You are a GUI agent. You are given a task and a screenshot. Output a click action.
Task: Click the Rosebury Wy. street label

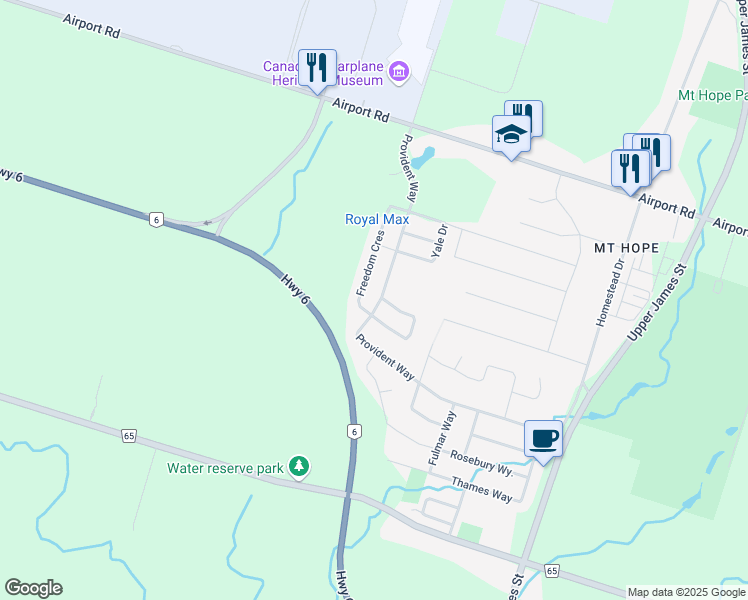(x=482, y=463)
